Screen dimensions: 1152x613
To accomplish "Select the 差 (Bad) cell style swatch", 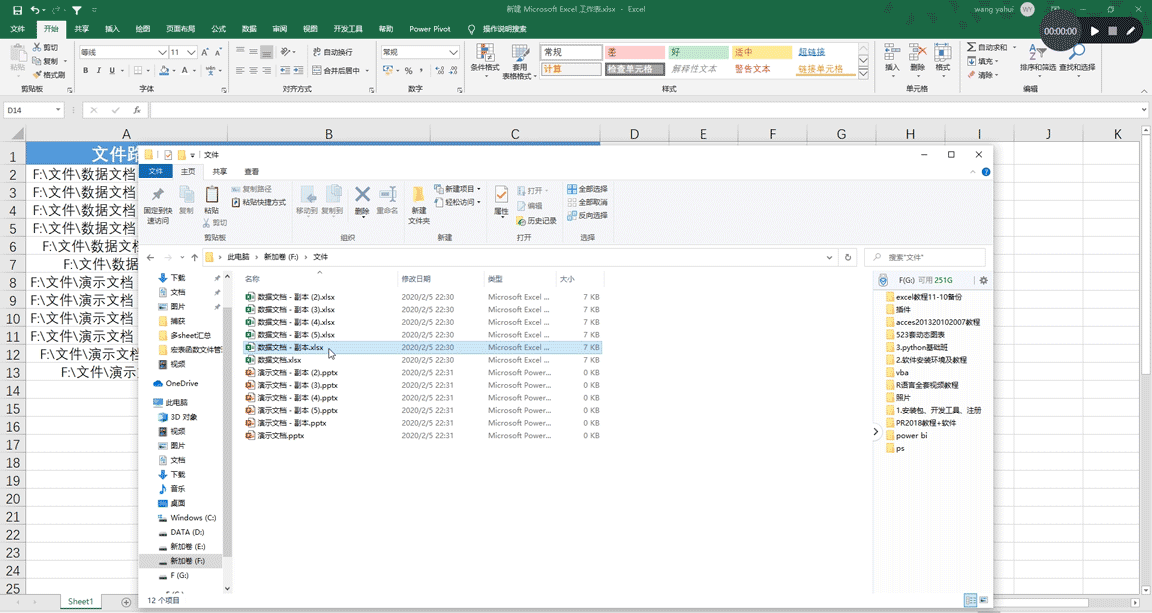I will tap(635, 52).
